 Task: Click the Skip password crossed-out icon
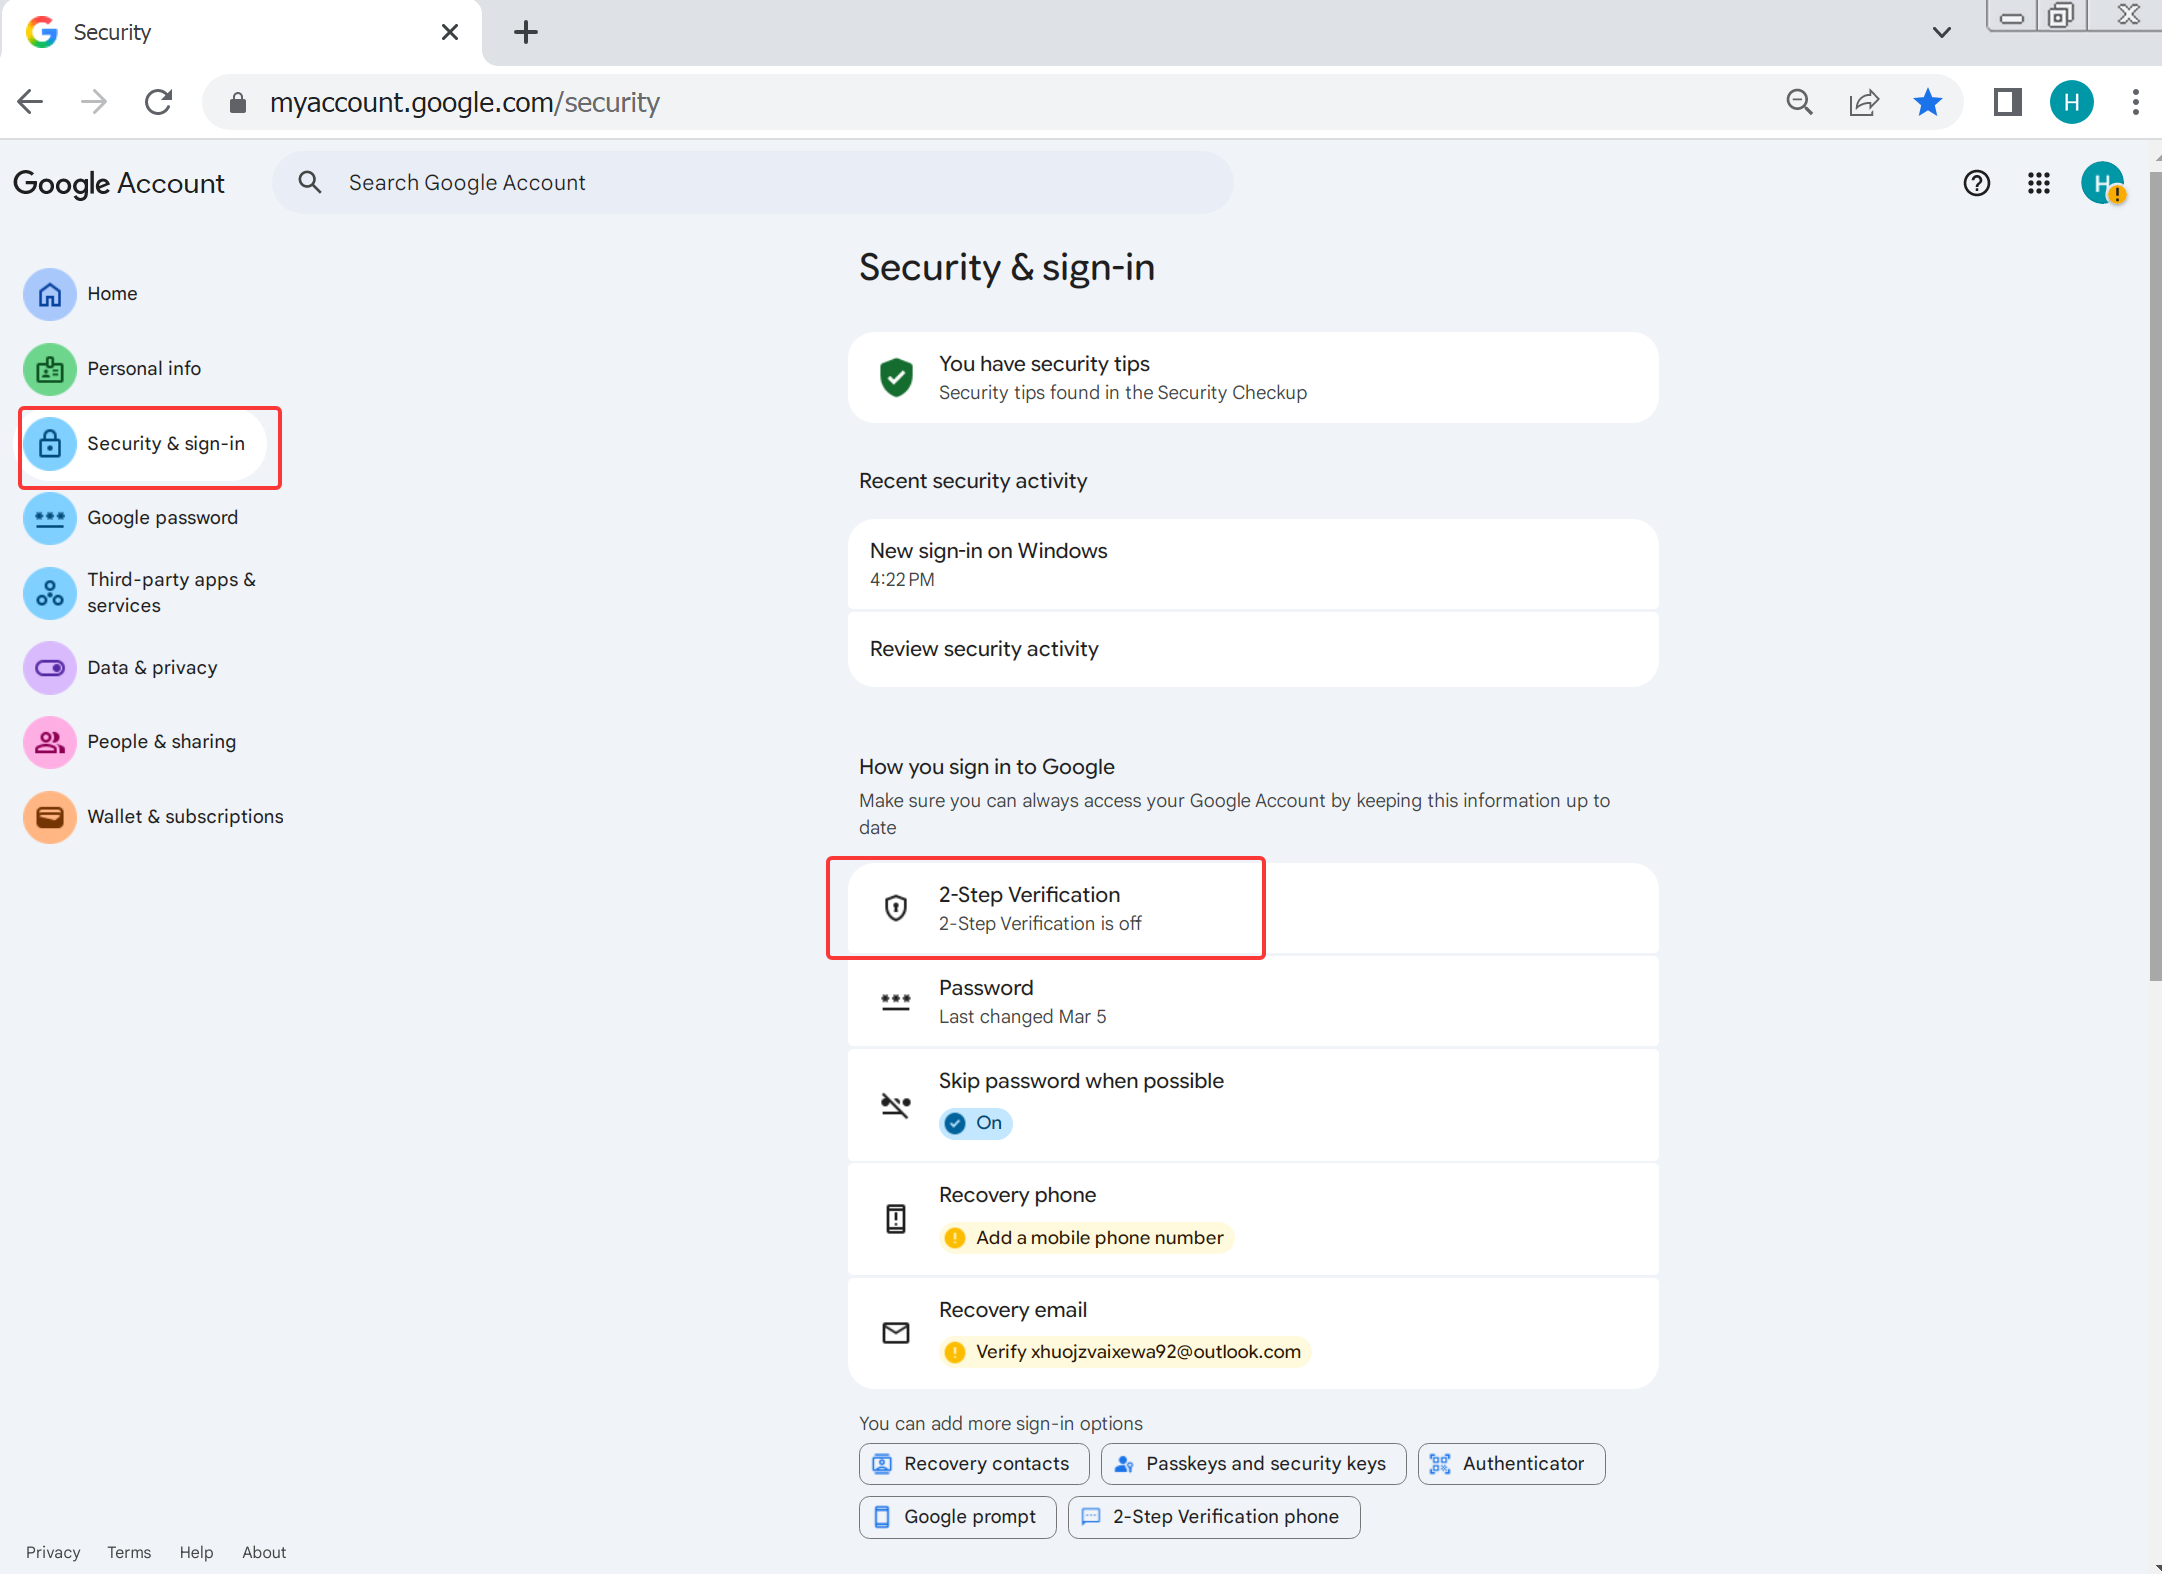point(896,1105)
